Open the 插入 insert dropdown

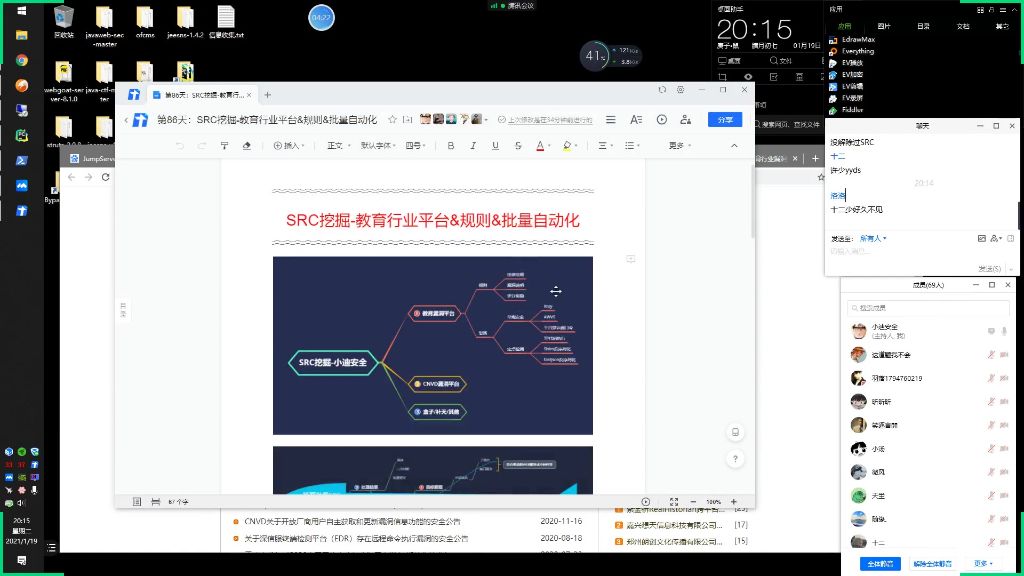pyautogui.click(x=289, y=146)
